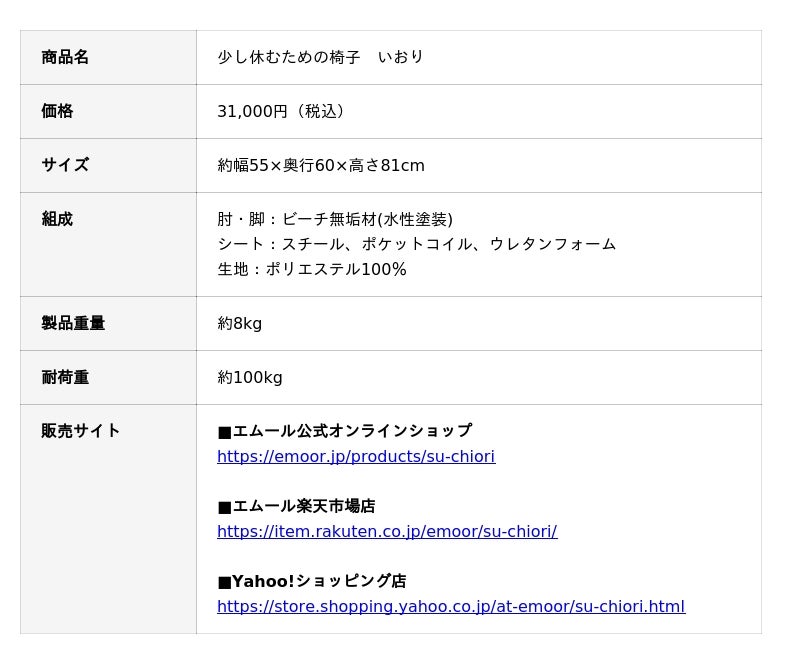800x664 pixels.
Task: Click the load capacity value 約100kg
Action: pos(250,377)
